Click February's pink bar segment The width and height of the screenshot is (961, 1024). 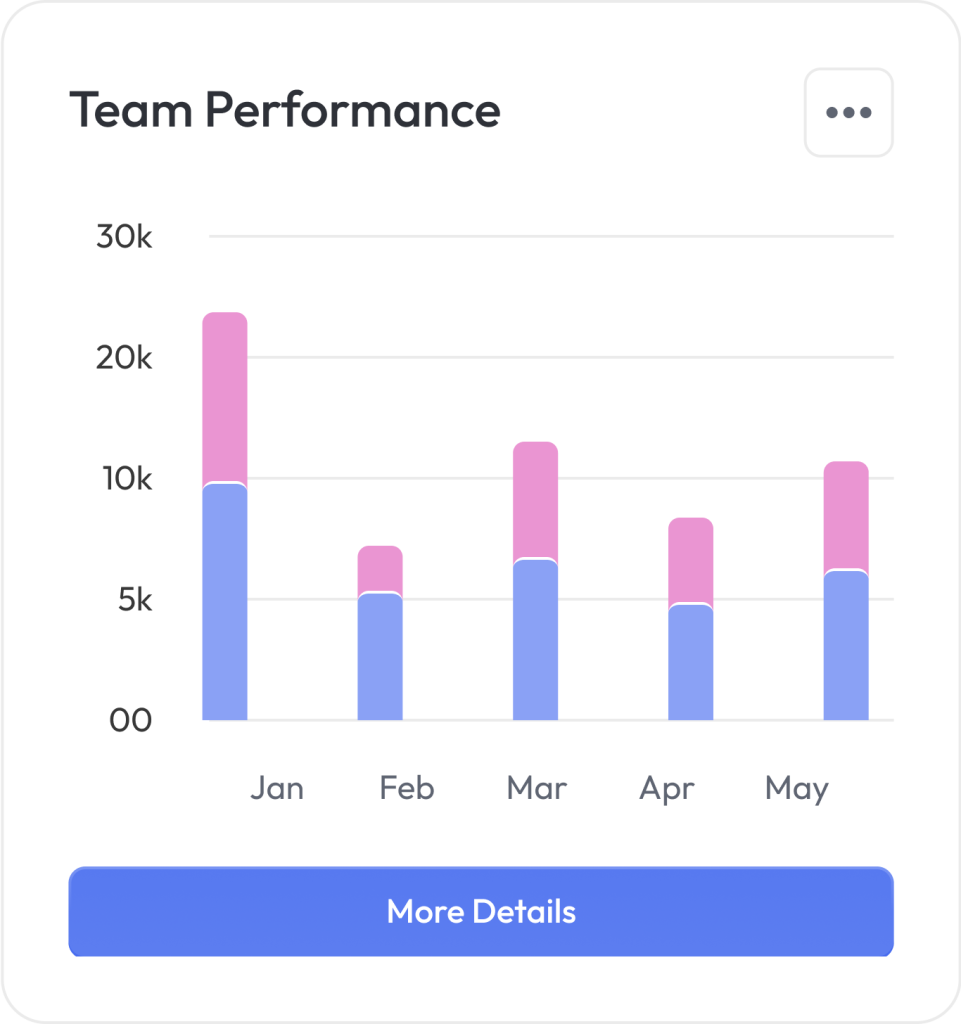click(380, 569)
